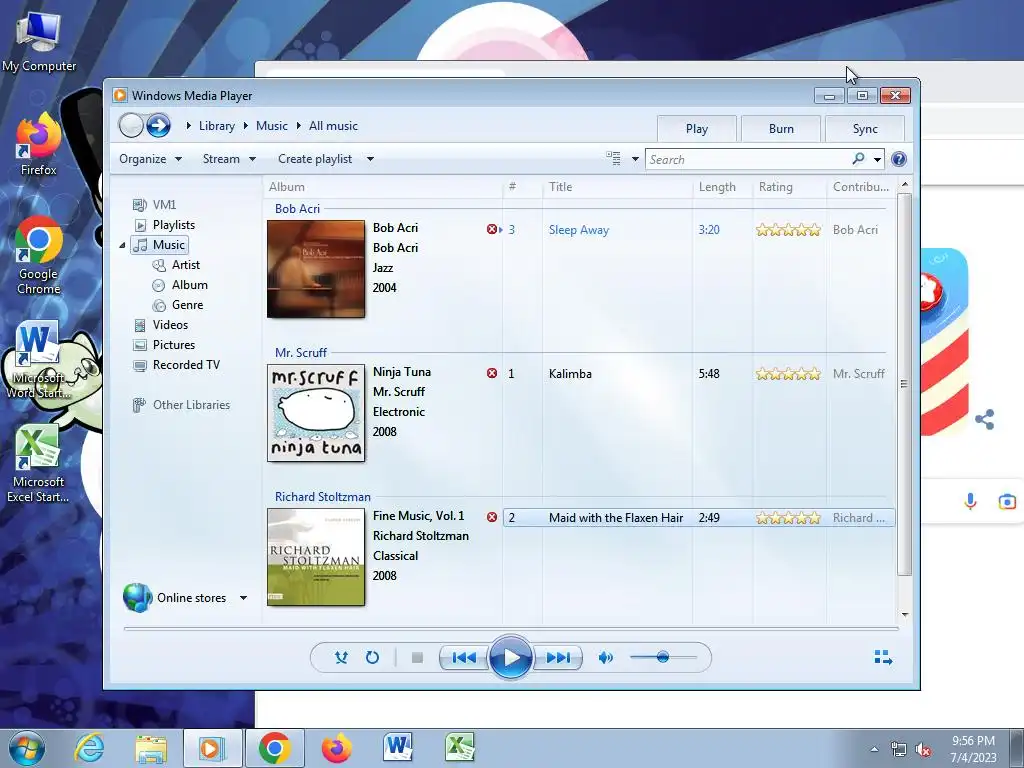Collapse the Music tree node
1024x768 pixels.
click(122, 246)
